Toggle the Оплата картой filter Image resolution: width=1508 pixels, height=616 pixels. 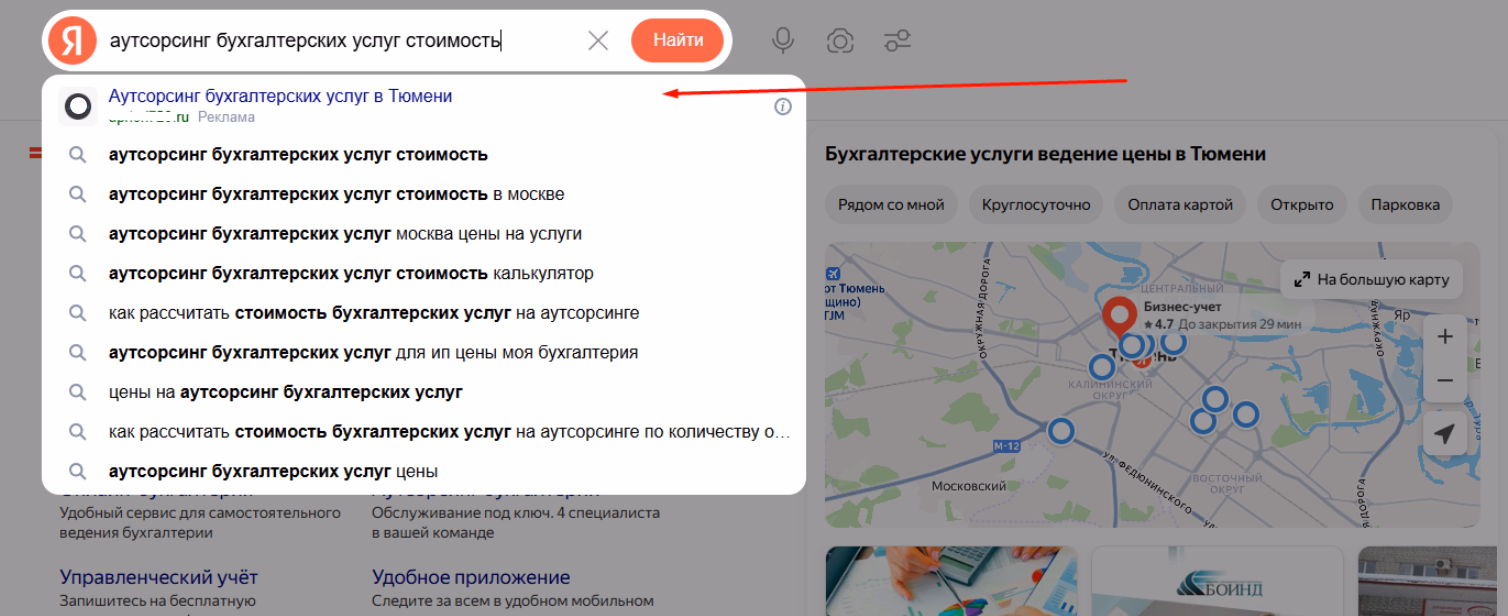click(x=1180, y=205)
